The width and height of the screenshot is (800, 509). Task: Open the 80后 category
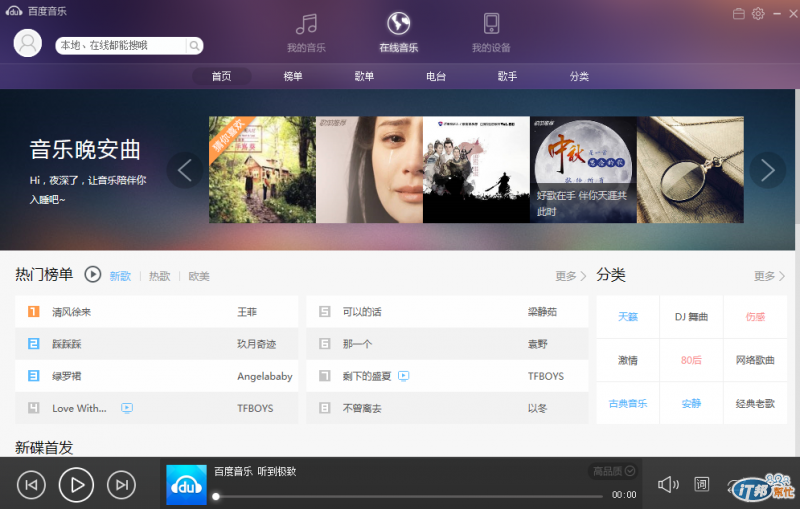pos(691,360)
